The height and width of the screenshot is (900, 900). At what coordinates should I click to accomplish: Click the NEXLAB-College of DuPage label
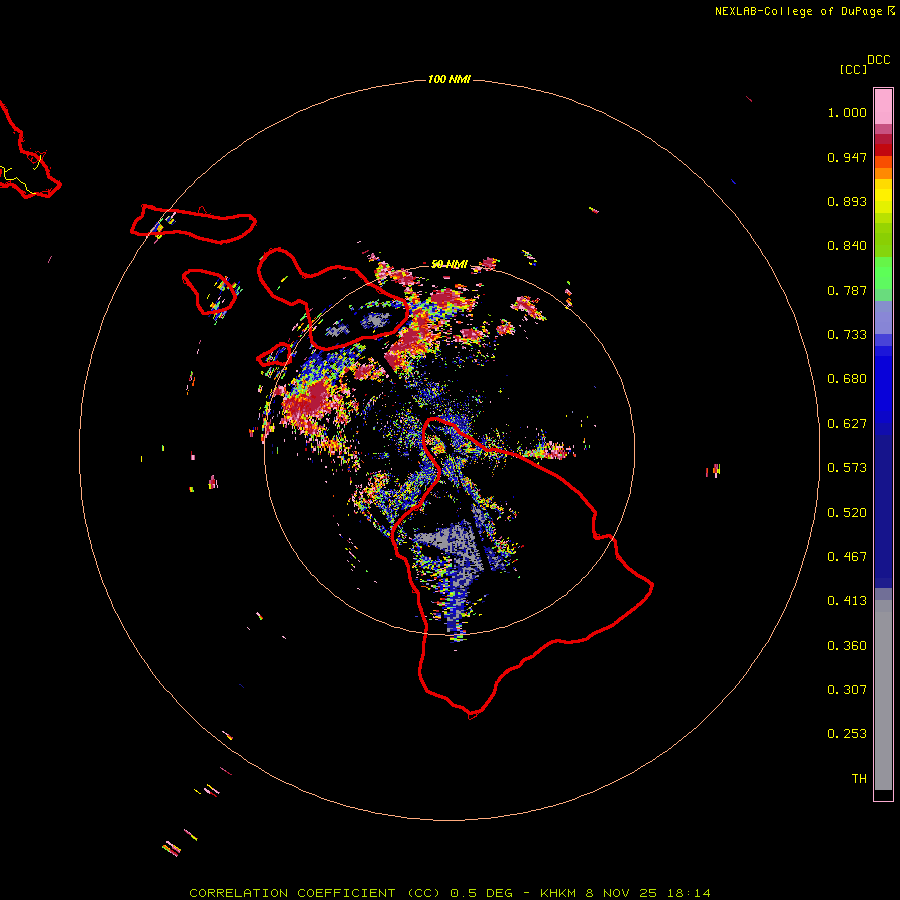pyautogui.click(x=798, y=11)
